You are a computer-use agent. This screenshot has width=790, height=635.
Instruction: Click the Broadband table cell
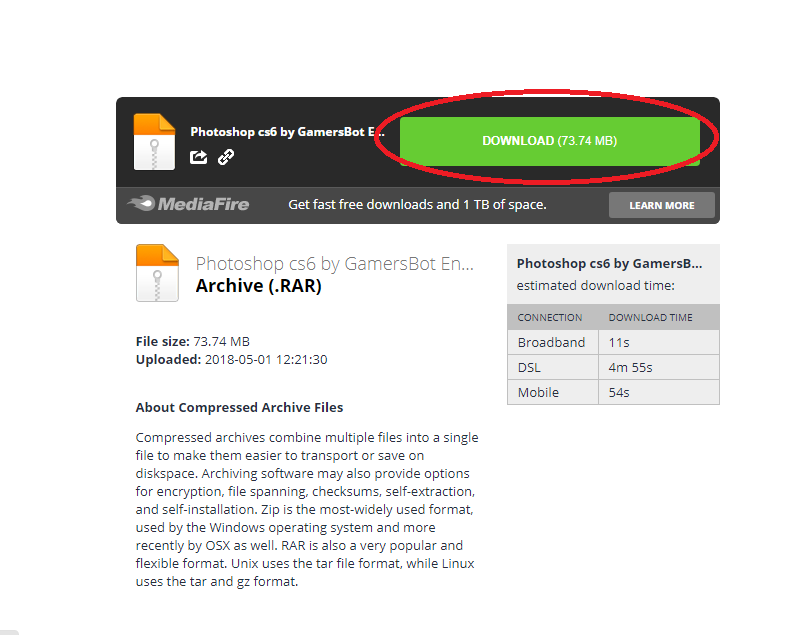tap(553, 342)
